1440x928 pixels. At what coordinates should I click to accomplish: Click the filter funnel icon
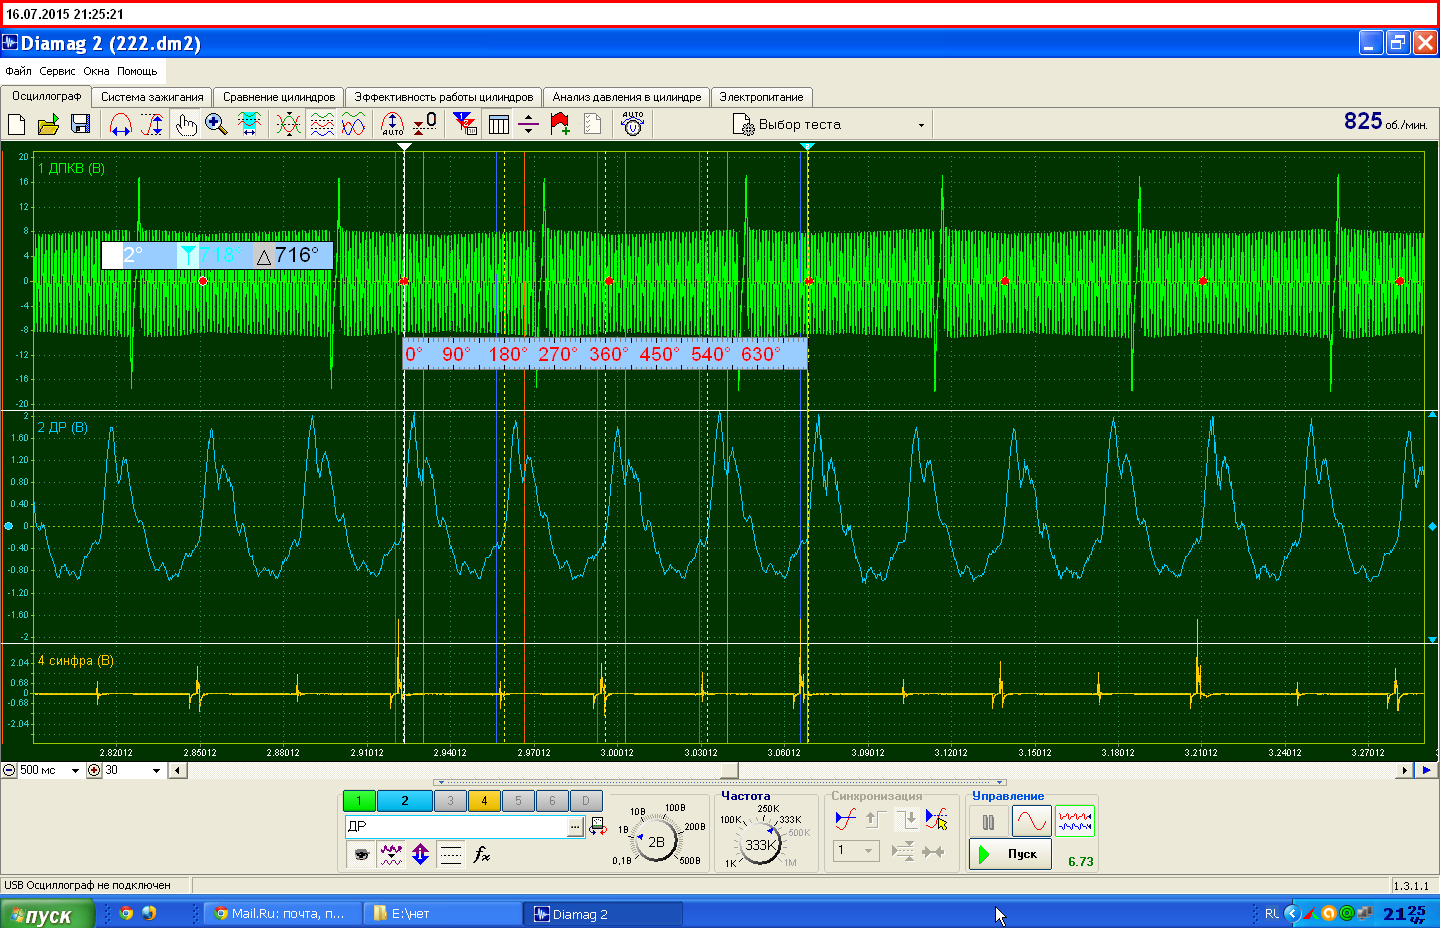[465, 124]
